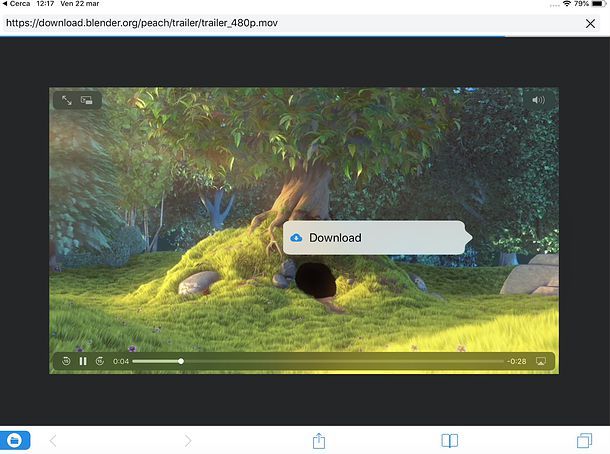This screenshot has width=610, height=454.
Task: Skip forward 15 seconds
Action: point(100,361)
